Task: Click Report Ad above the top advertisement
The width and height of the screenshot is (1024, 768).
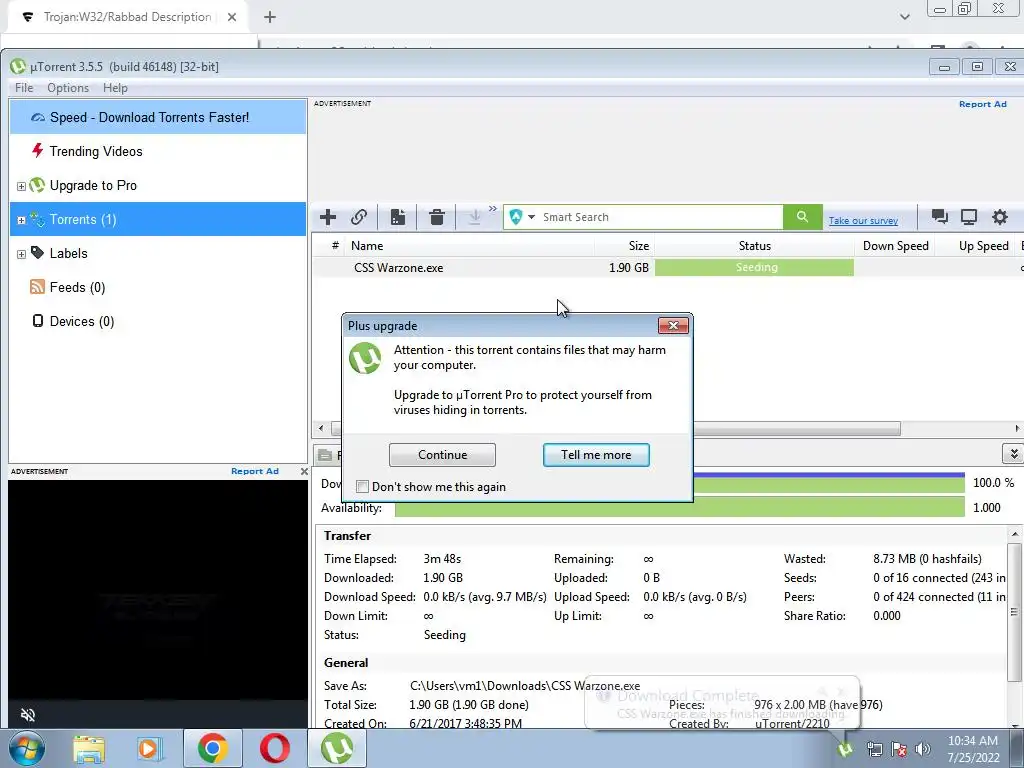Action: tap(982, 104)
